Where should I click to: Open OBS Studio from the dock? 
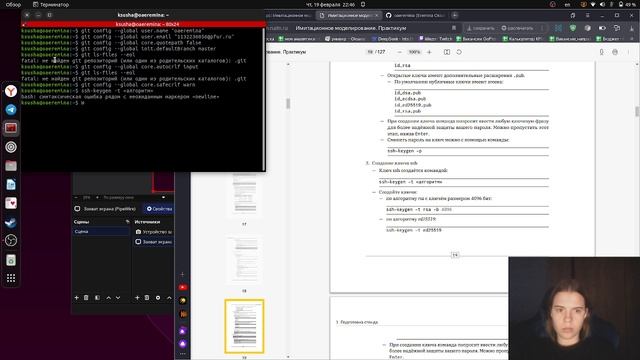click(x=11, y=240)
